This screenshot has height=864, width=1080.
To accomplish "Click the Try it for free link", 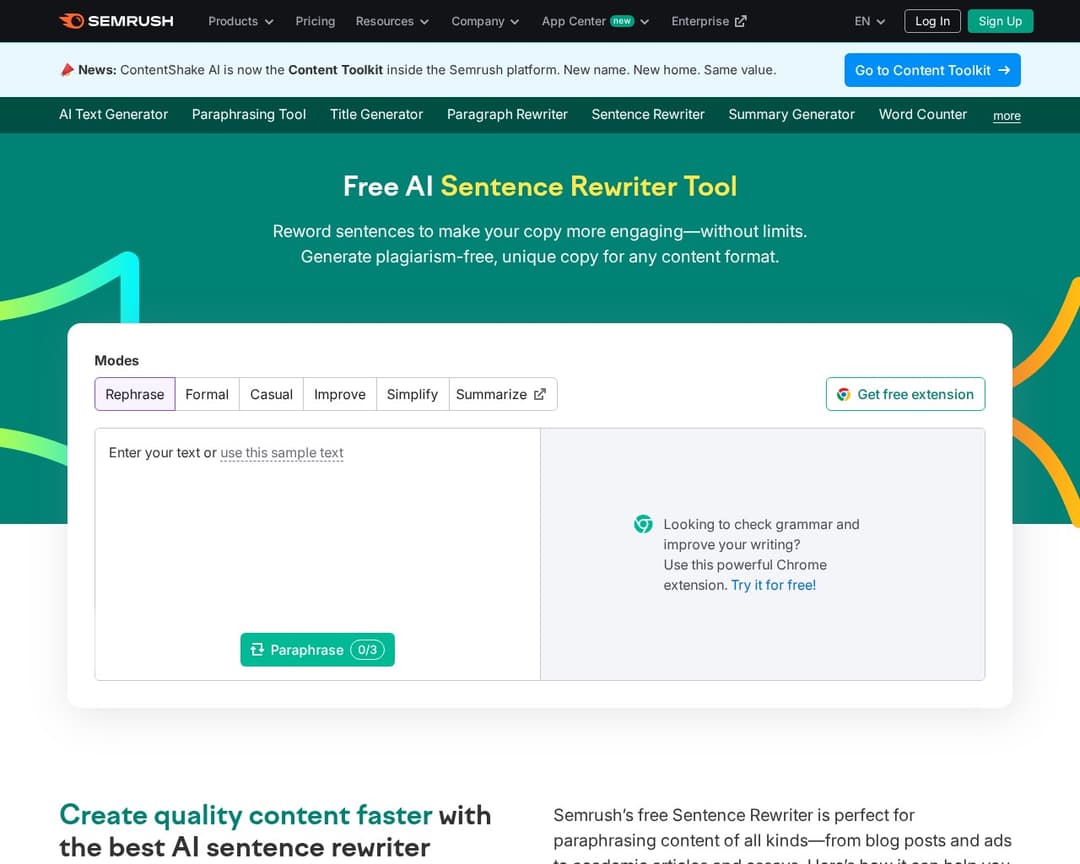I will (x=773, y=585).
